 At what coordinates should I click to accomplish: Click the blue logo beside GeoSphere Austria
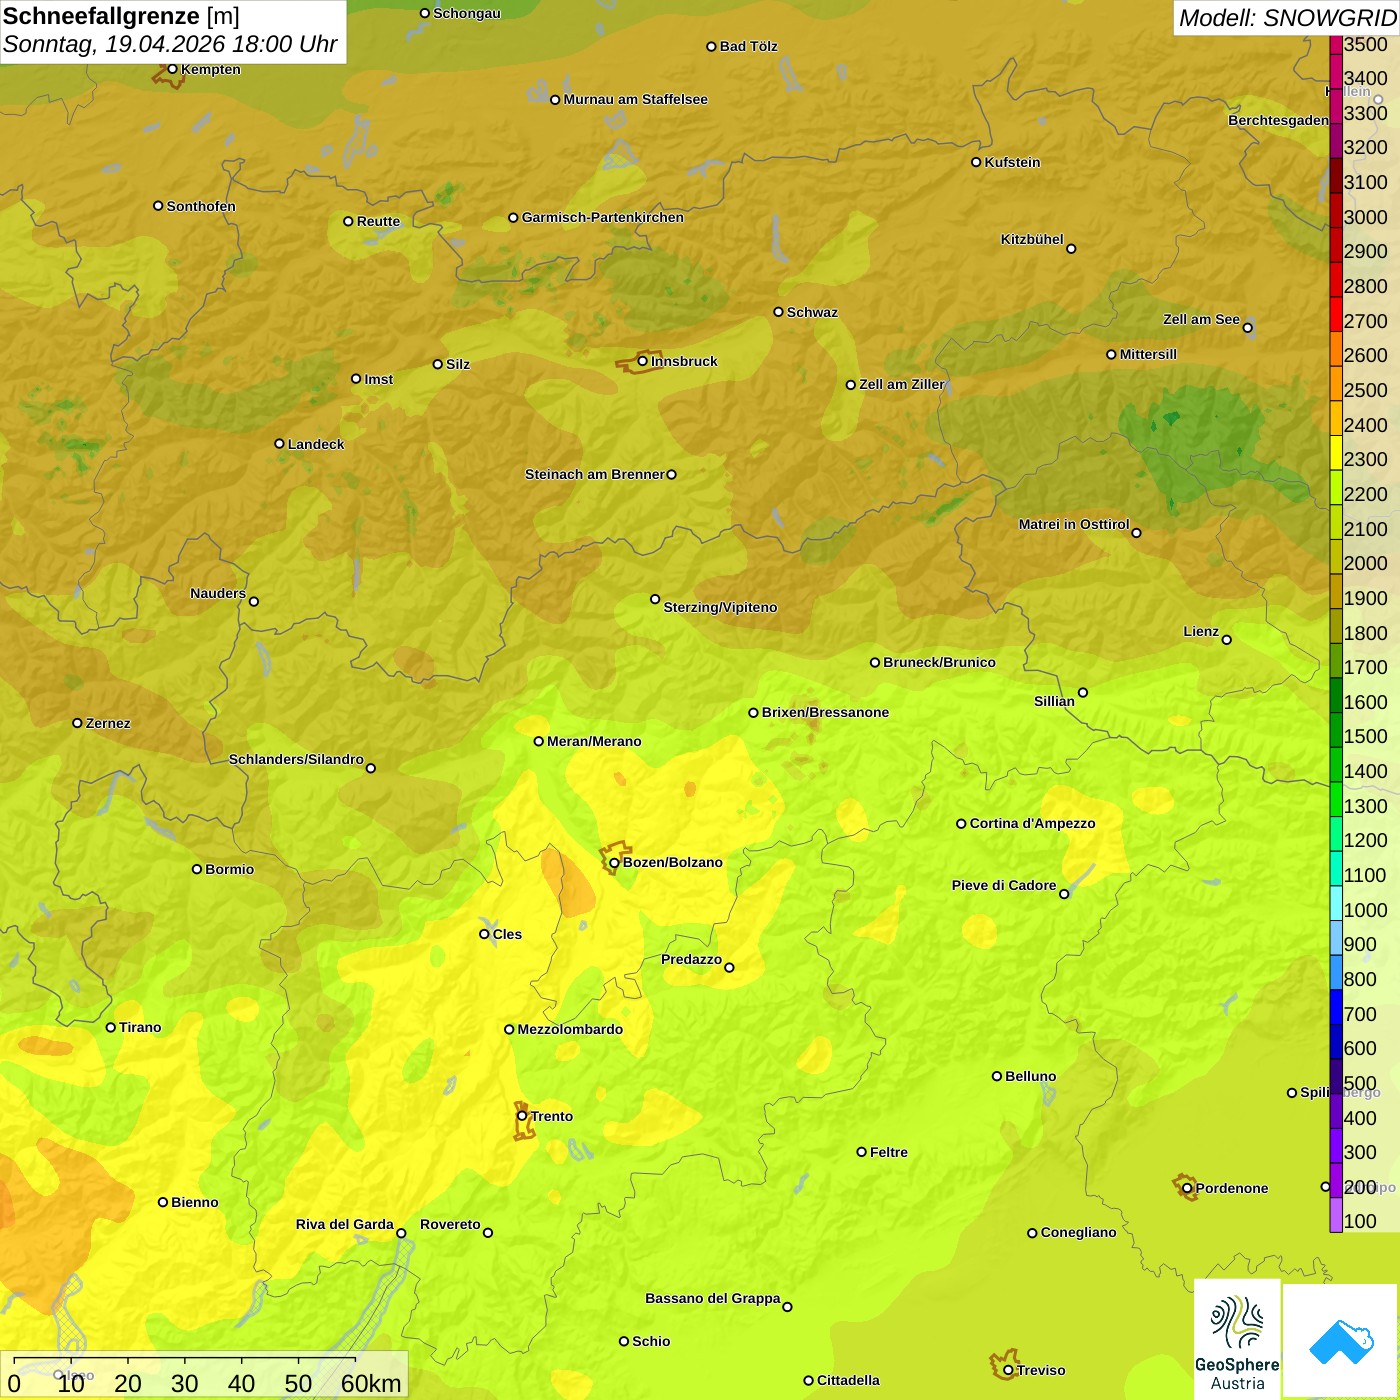1341,1341
